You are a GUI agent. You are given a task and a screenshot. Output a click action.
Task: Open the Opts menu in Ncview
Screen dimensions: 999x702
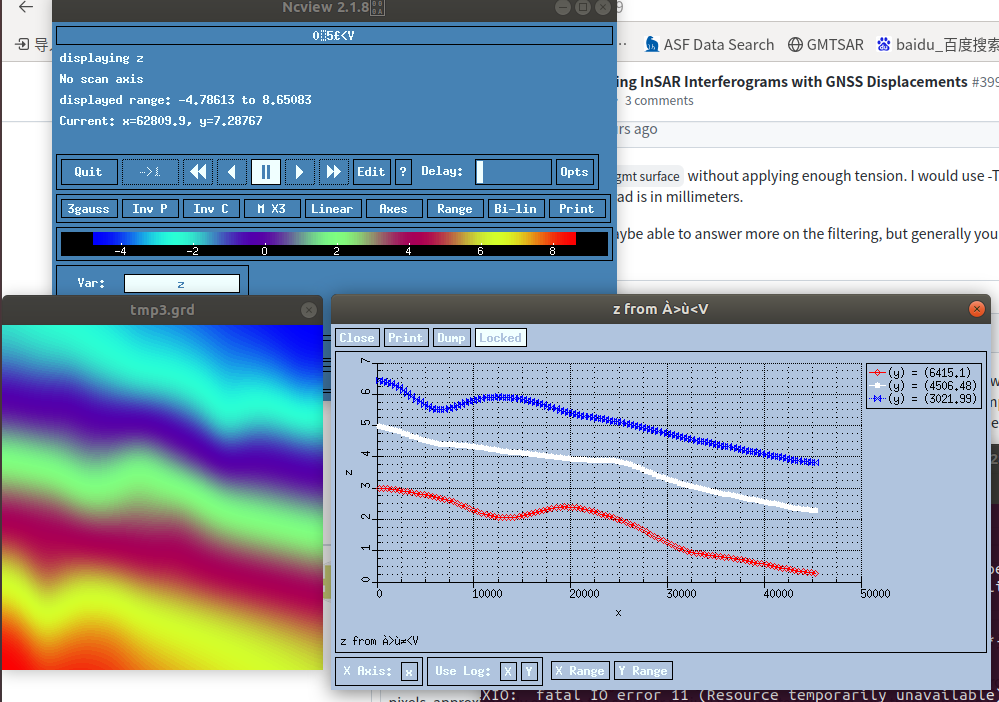tap(575, 172)
